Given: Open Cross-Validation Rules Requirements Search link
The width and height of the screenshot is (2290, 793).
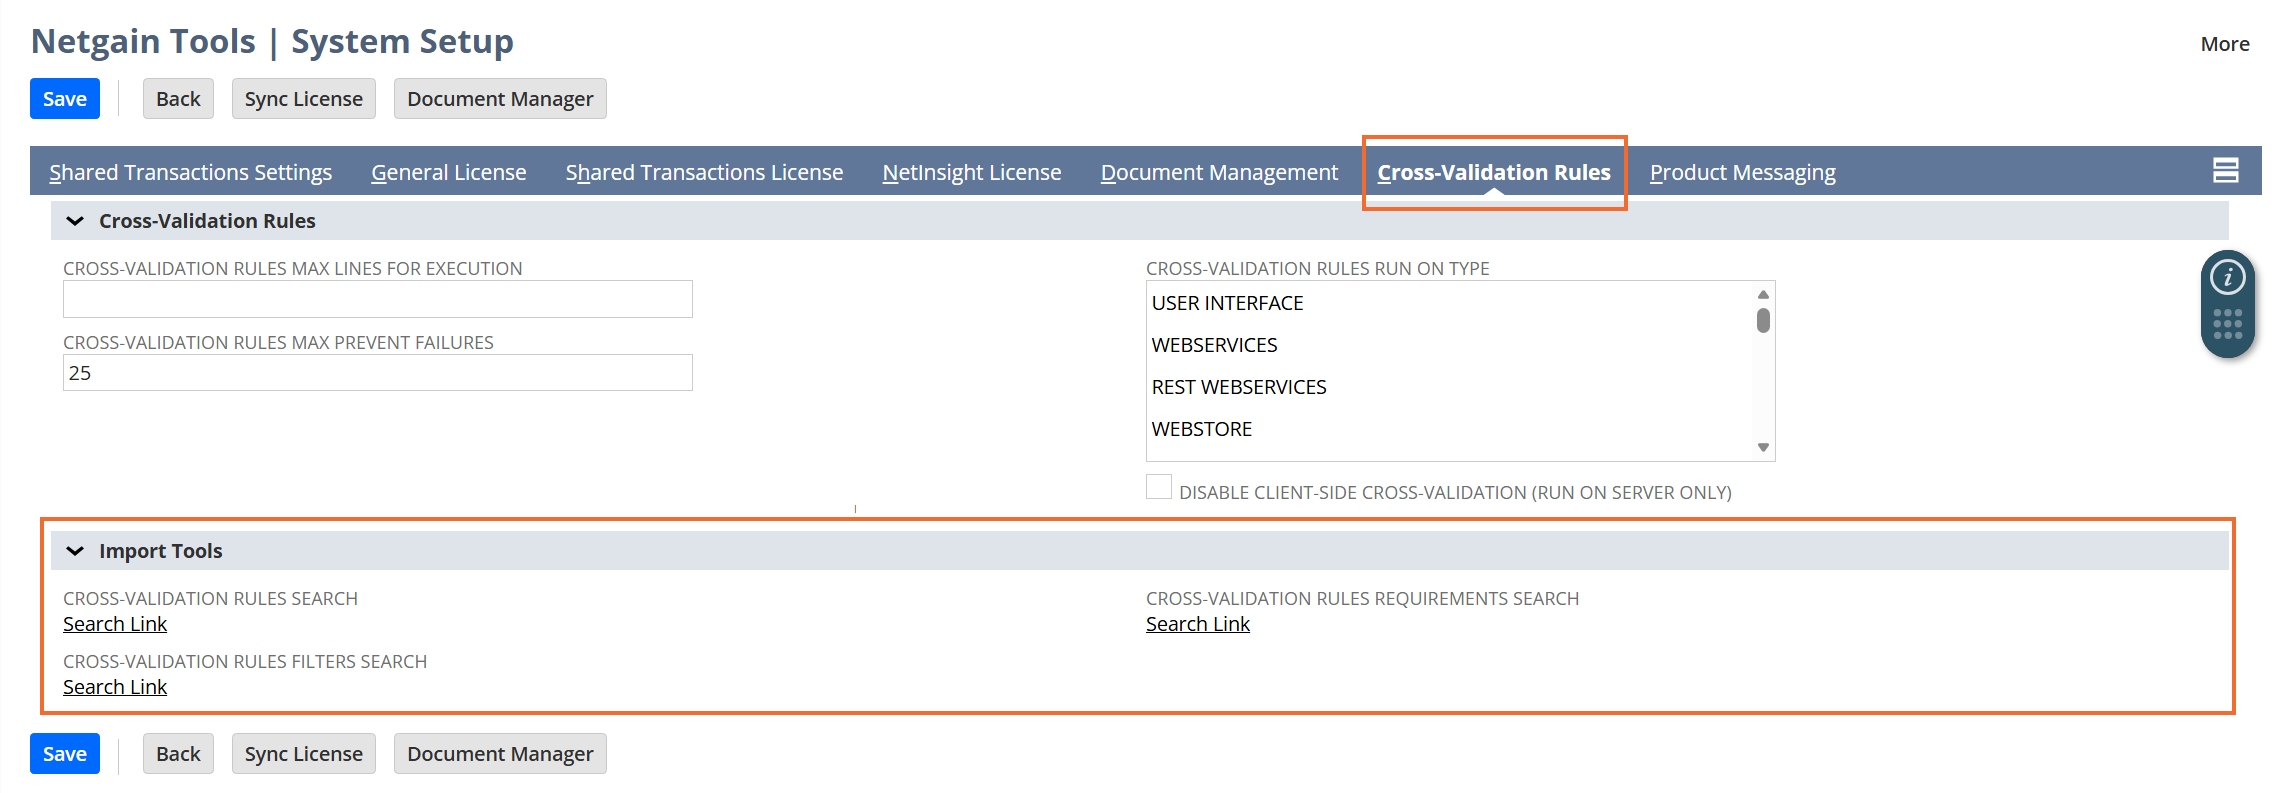Looking at the screenshot, I should 1198,624.
